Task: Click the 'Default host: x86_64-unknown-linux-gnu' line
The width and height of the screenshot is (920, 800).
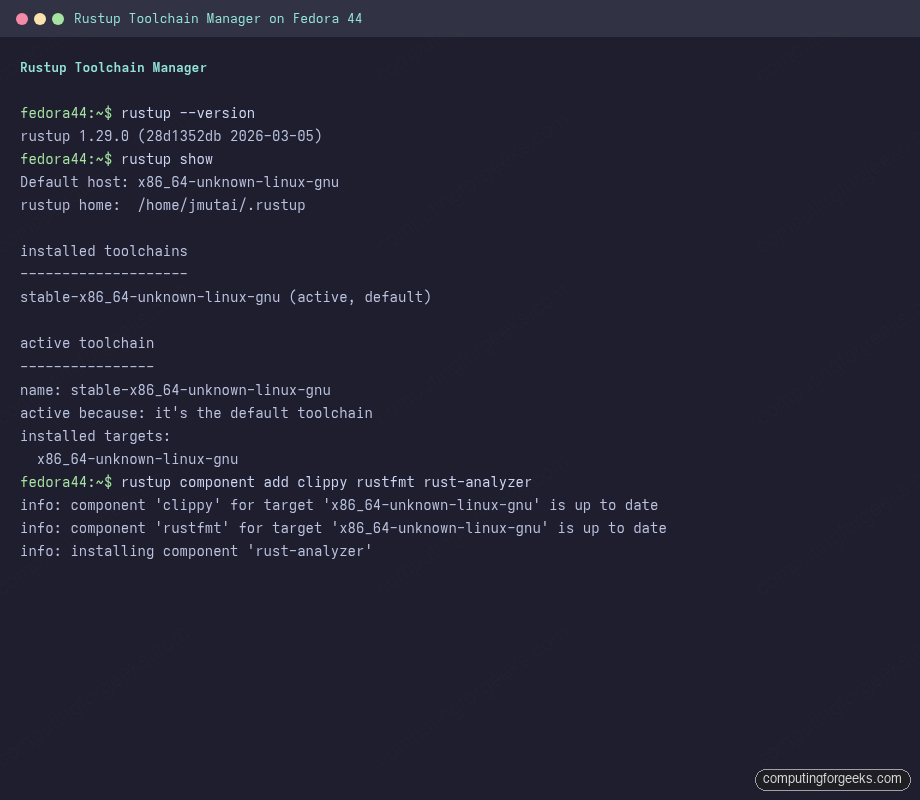Action: (180, 182)
